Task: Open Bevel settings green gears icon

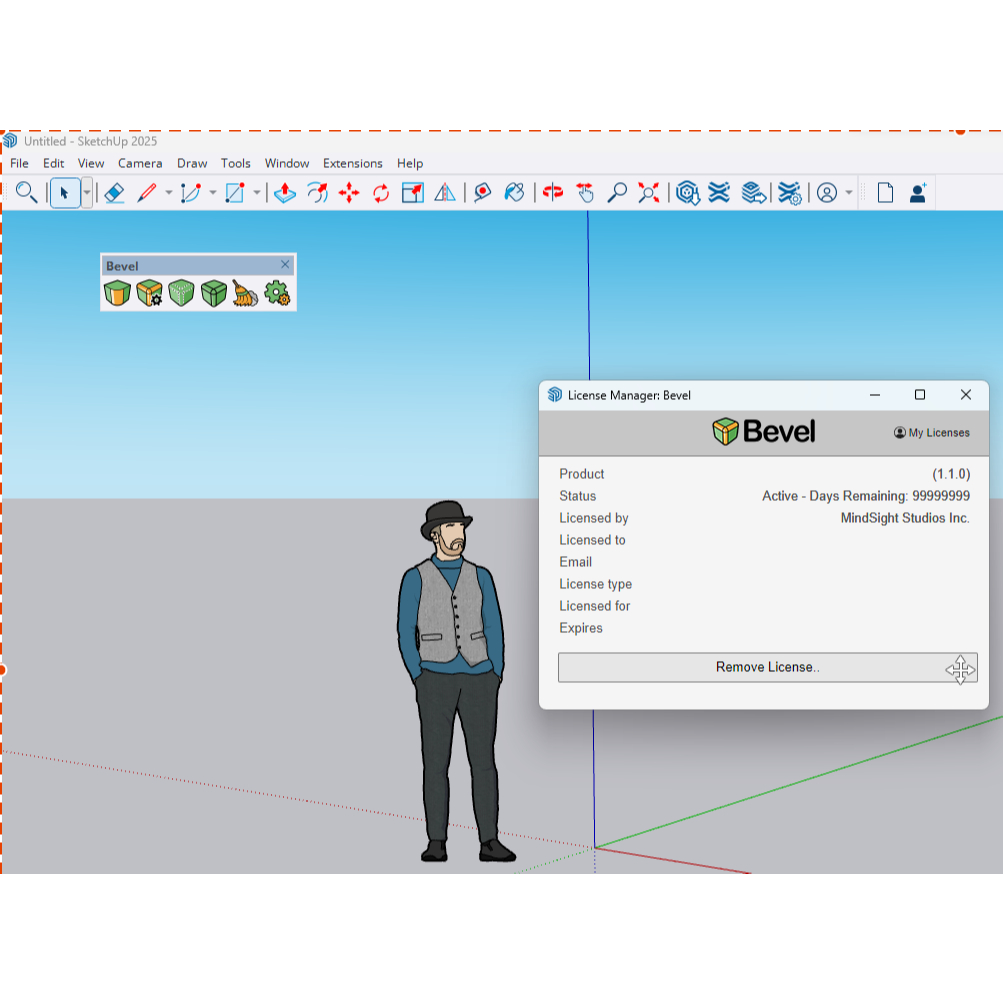Action: [277, 294]
